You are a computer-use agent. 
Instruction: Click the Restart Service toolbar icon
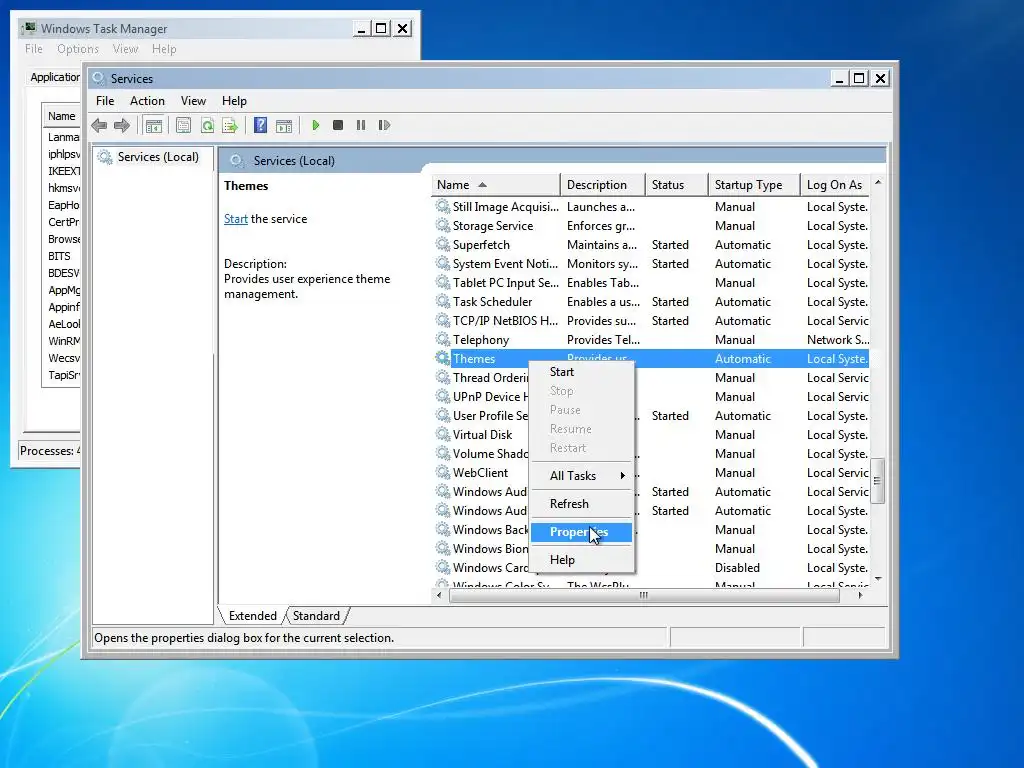[x=384, y=125]
